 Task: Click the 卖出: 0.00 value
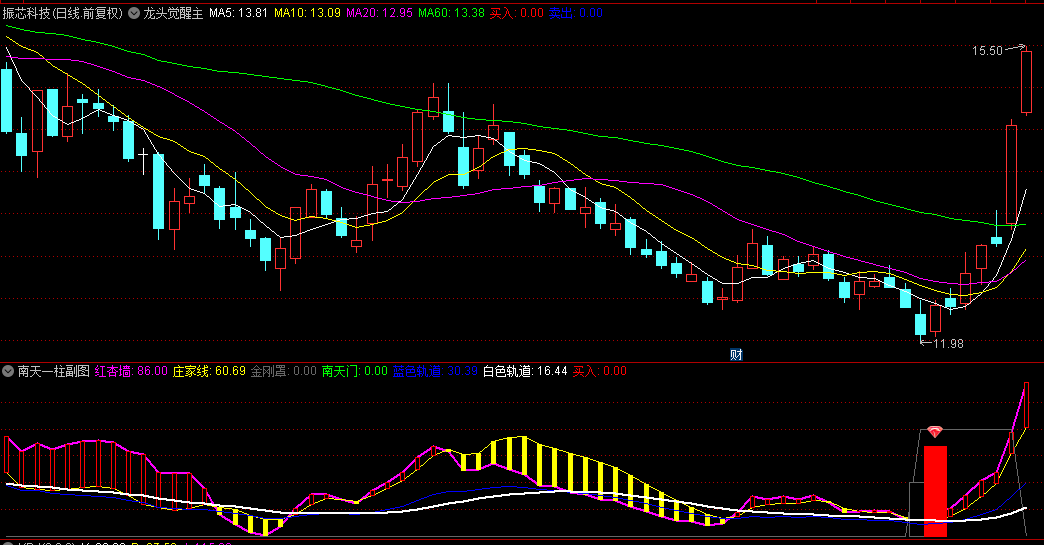pyautogui.click(x=576, y=13)
